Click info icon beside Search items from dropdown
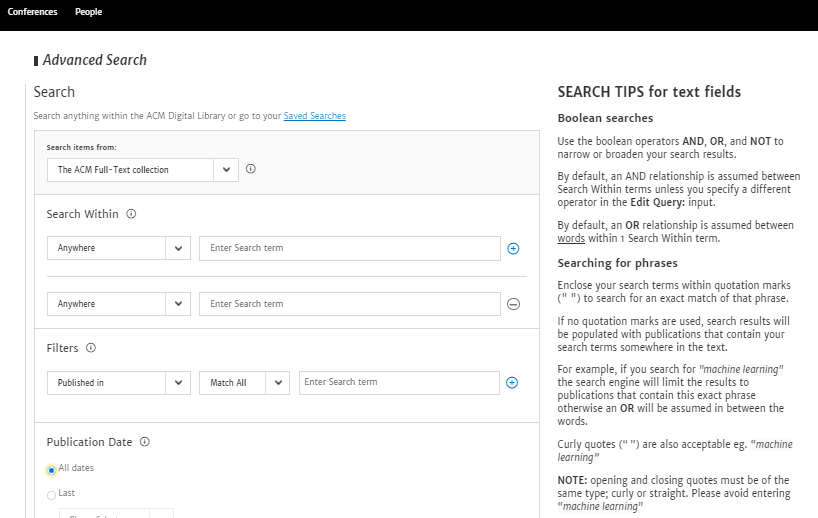This screenshot has height=518, width=818. coord(250,169)
